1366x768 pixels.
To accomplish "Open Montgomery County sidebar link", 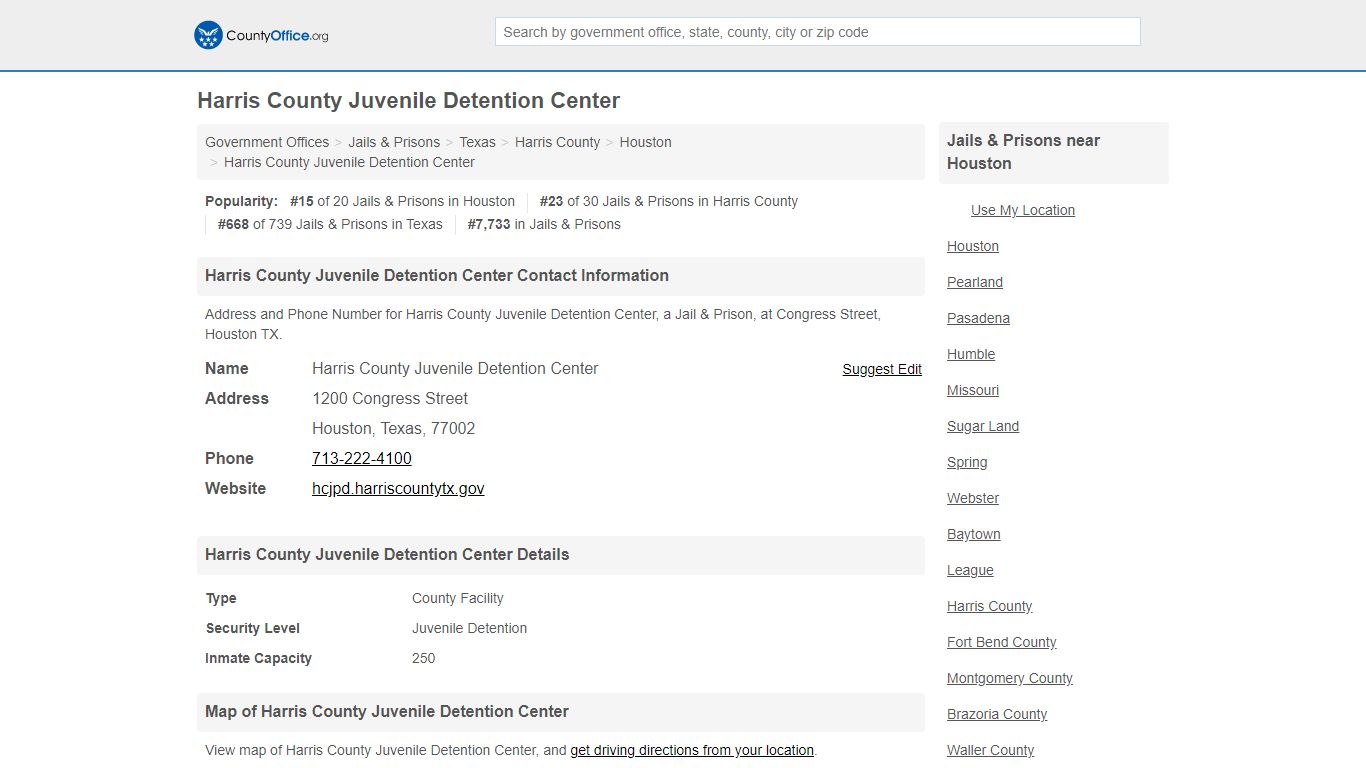I will (x=1010, y=678).
